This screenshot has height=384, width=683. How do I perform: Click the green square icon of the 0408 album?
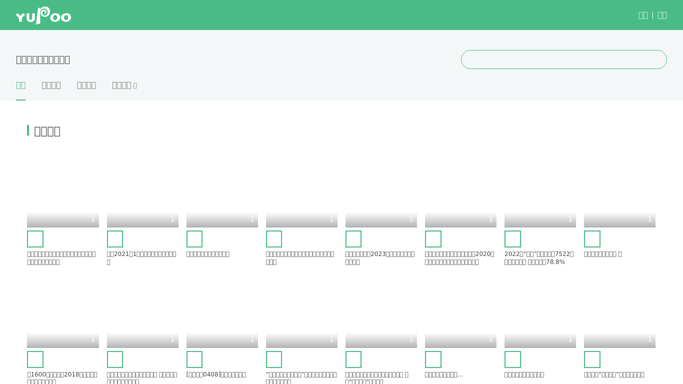[194, 360]
